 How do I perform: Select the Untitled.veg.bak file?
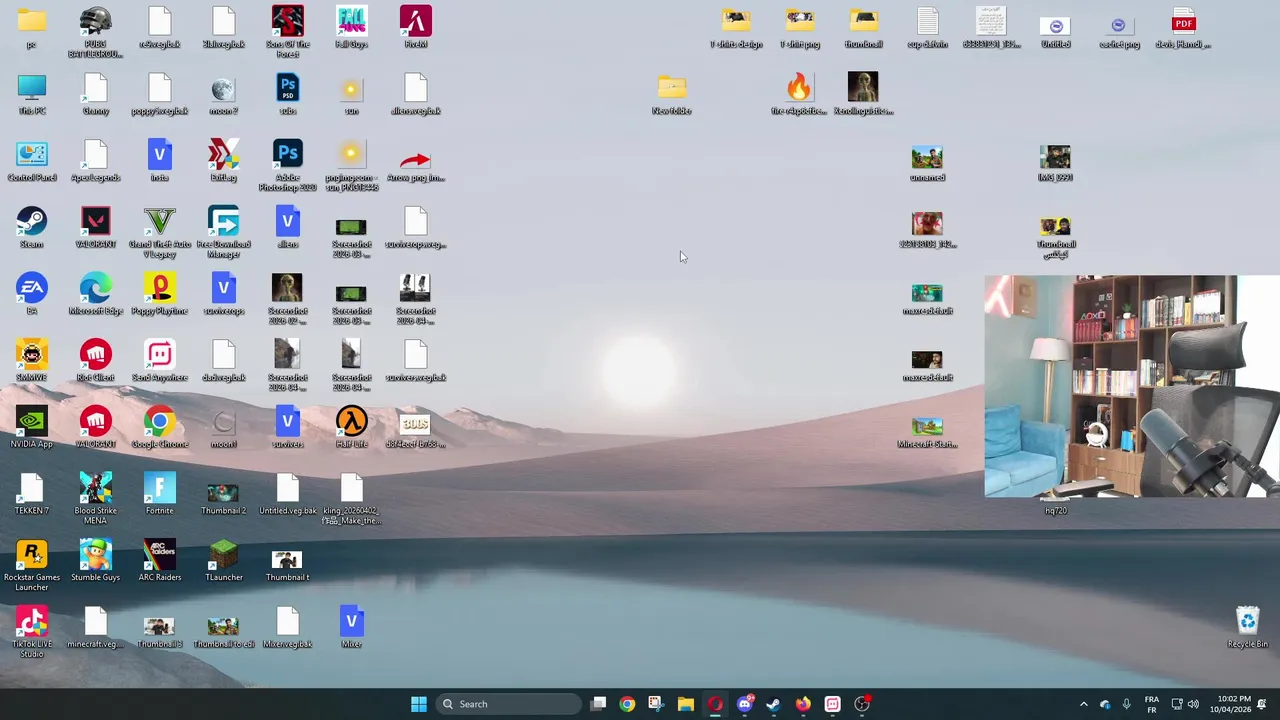point(287,495)
